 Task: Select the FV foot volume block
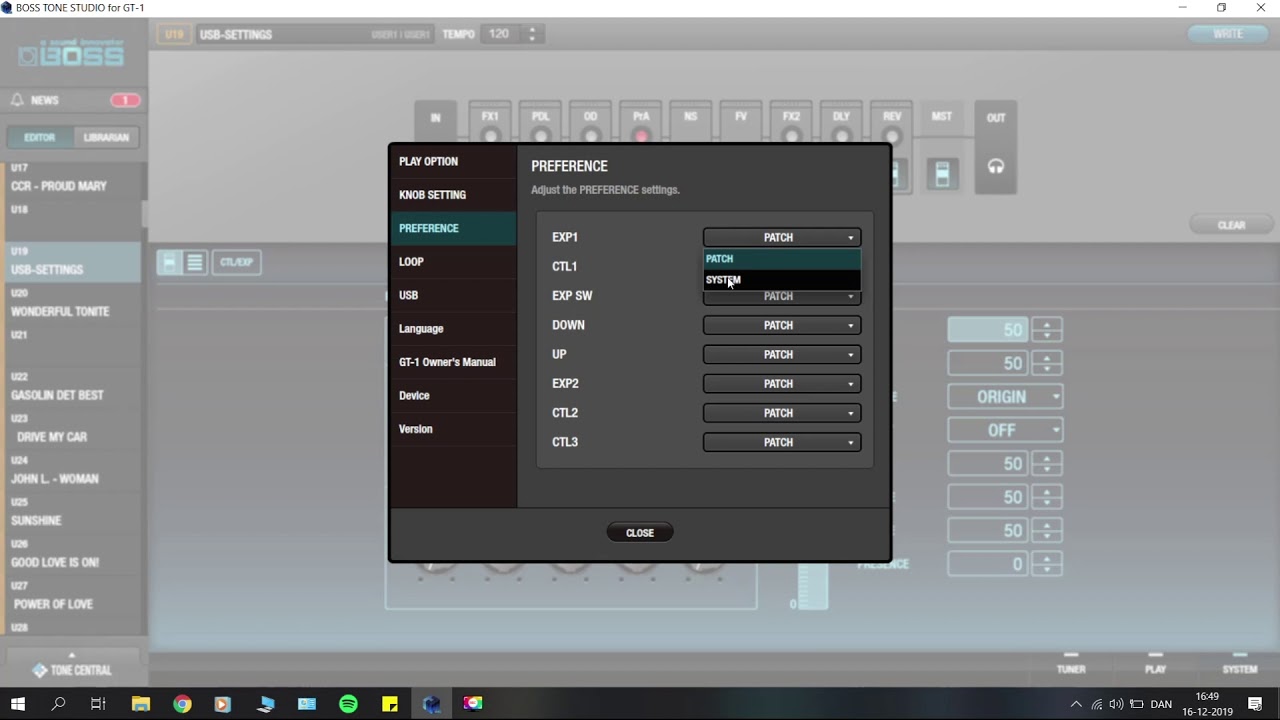tap(741, 124)
